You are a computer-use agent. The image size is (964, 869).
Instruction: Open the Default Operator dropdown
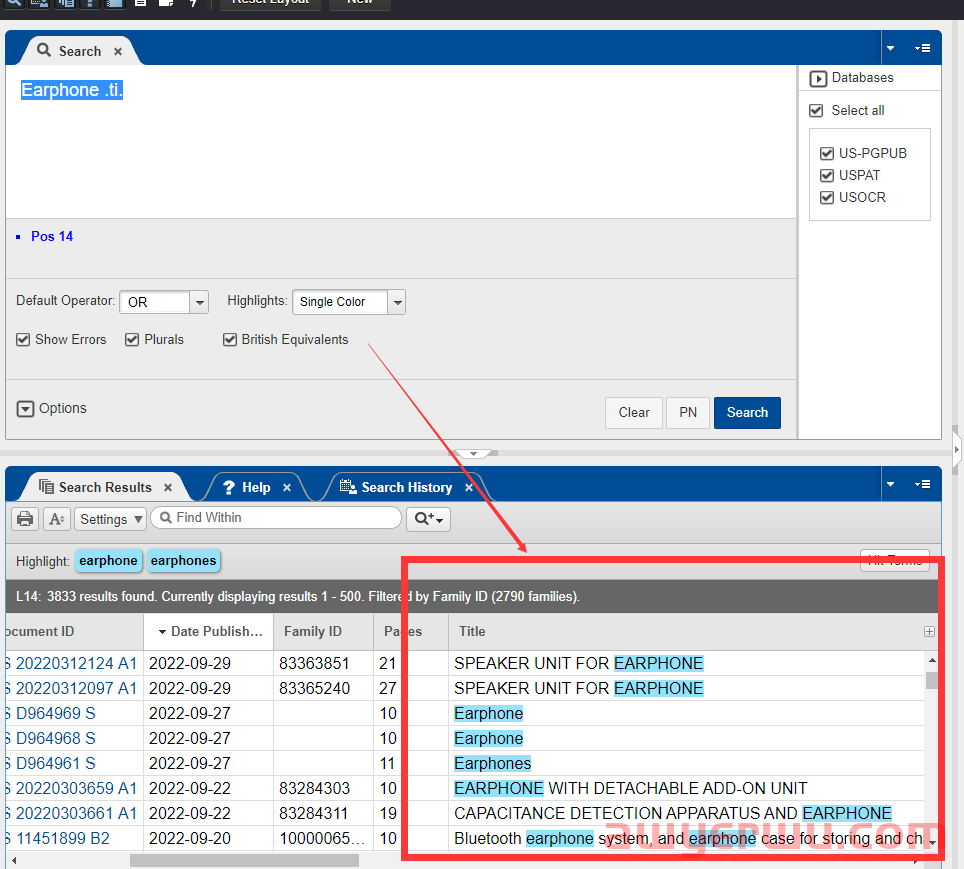(x=198, y=302)
